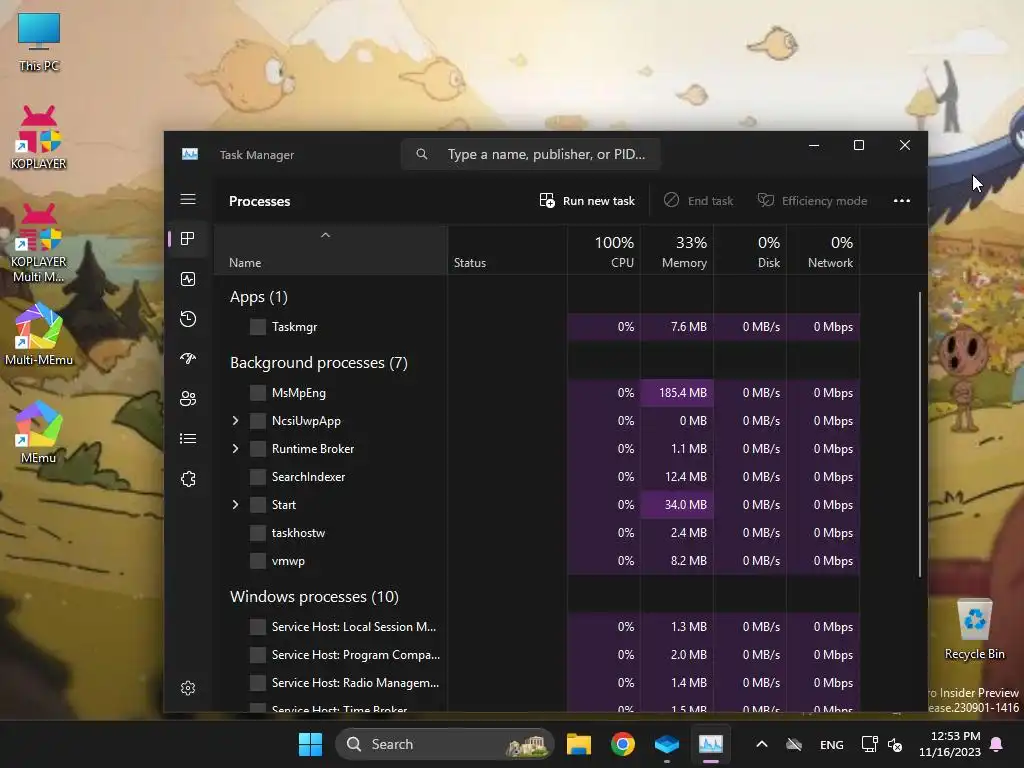Image resolution: width=1024 pixels, height=768 pixels.
Task: Open the Task Manager hamburger navigation menu
Action: pyautogui.click(x=188, y=199)
